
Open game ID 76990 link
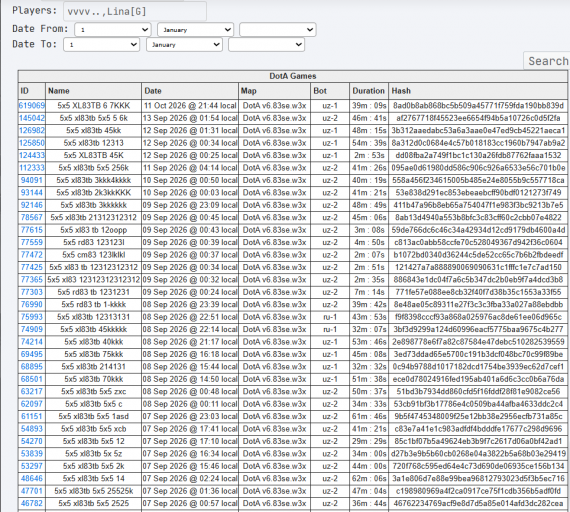[32, 304]
